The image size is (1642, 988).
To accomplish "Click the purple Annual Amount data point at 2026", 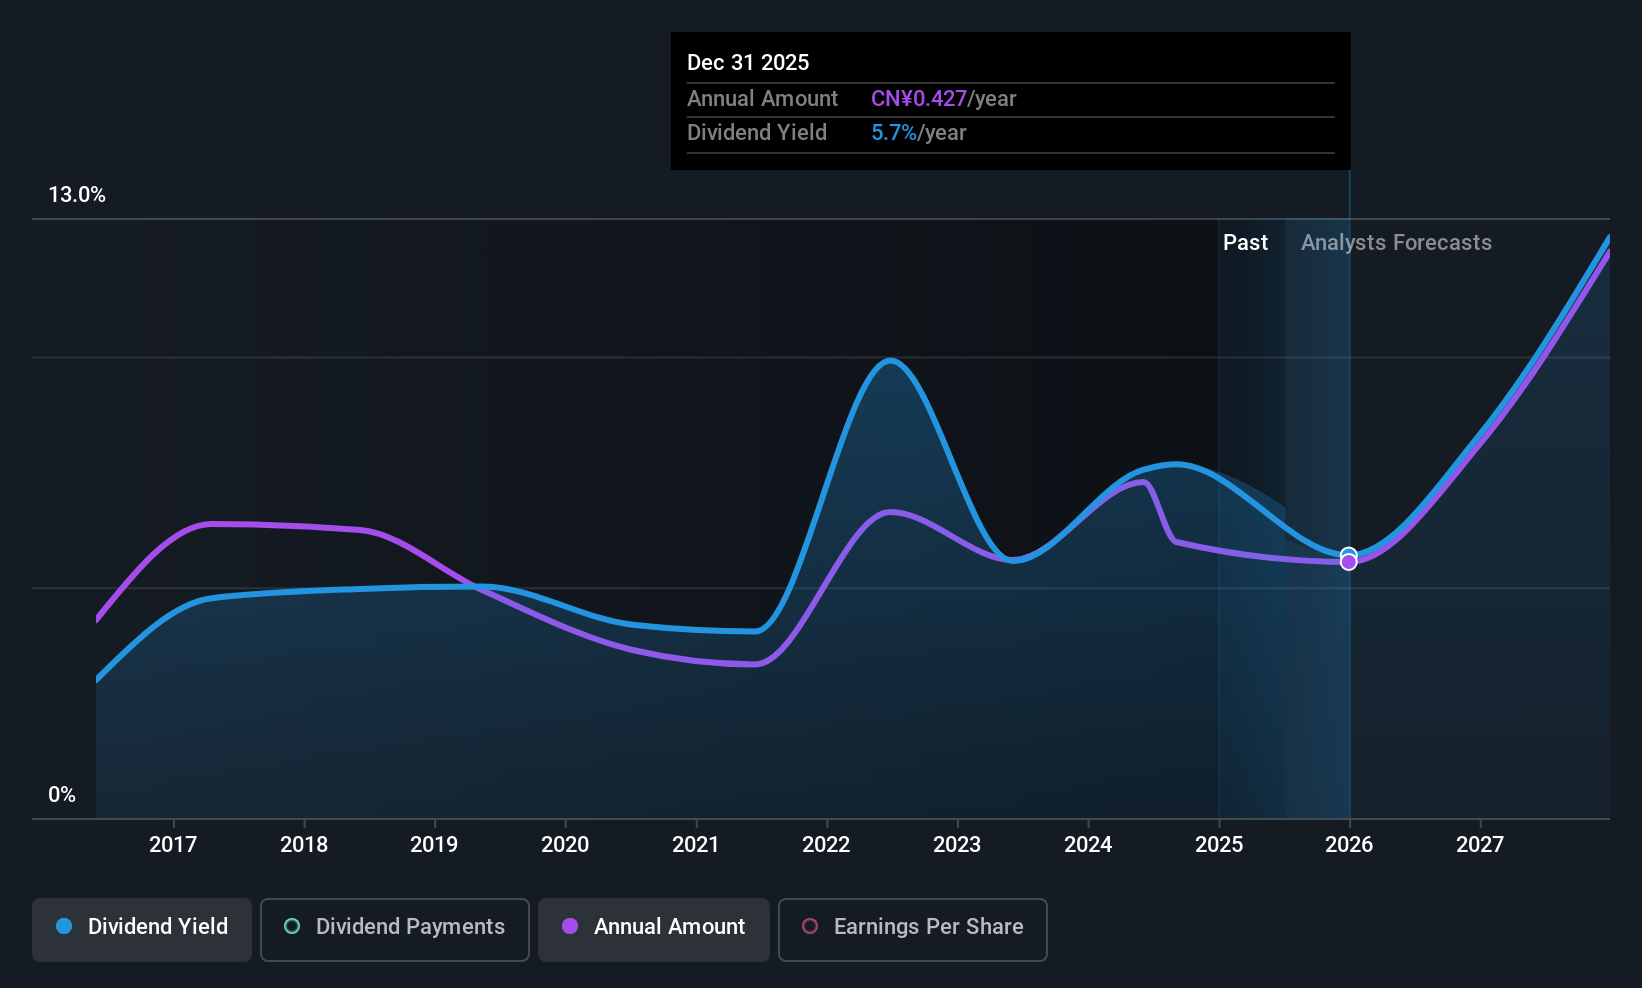I will (x=1348, y=562).
